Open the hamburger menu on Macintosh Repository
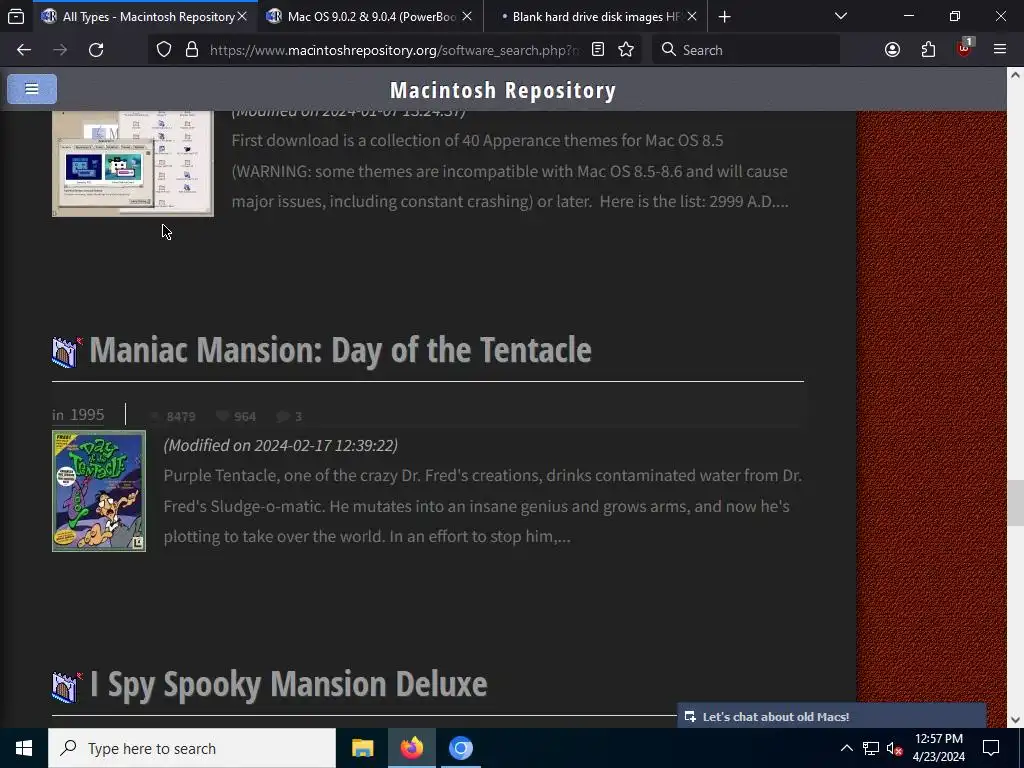The image size is (1024, 768). tap(31, 89)
